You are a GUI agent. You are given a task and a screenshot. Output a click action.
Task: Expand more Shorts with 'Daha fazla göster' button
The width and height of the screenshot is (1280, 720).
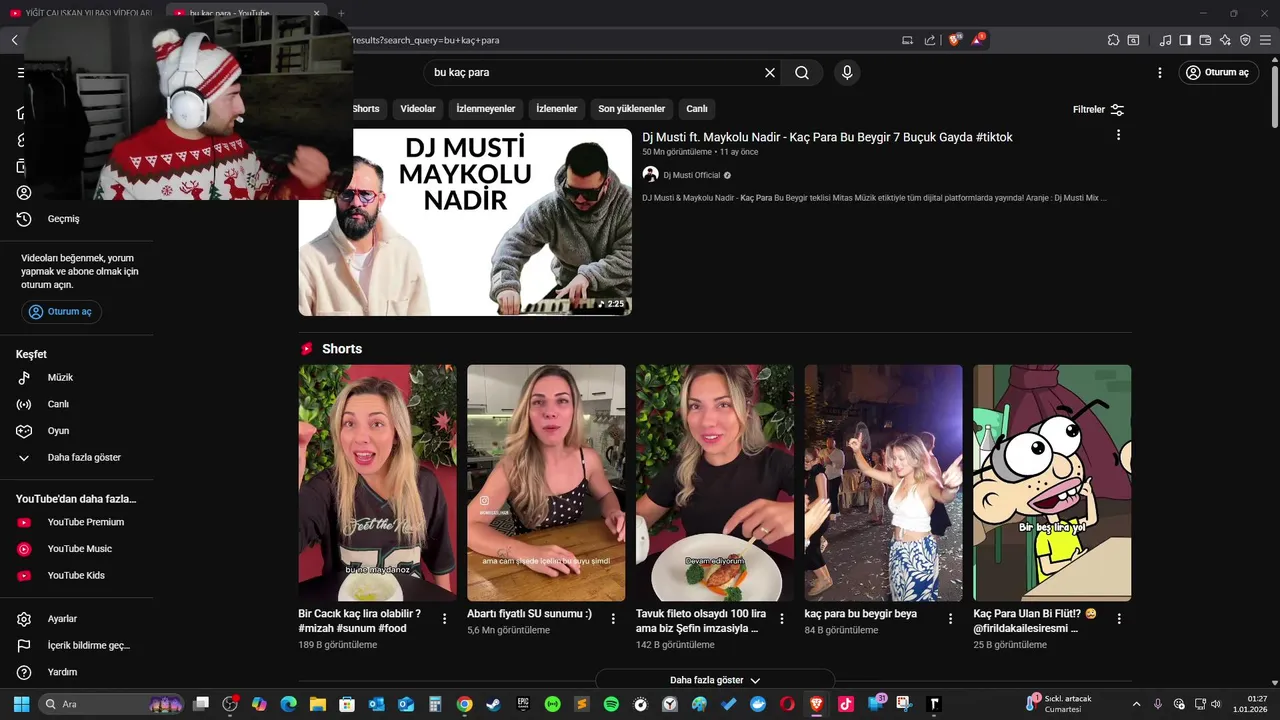pos(715,680)
